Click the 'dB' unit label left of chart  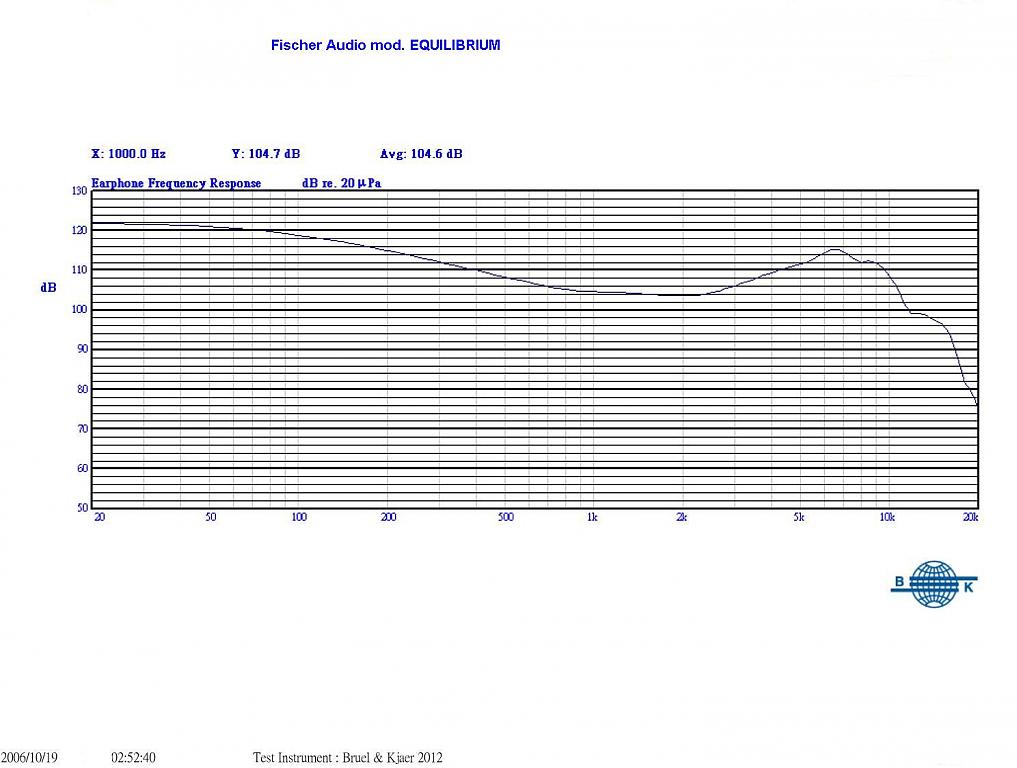[48, 287]
